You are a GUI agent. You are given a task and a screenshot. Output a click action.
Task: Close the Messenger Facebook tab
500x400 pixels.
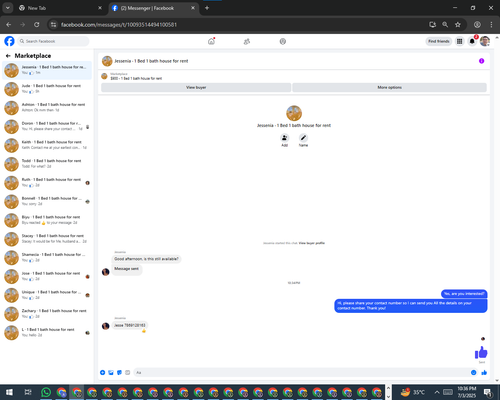pyautogui.click(x=193, y=8)
